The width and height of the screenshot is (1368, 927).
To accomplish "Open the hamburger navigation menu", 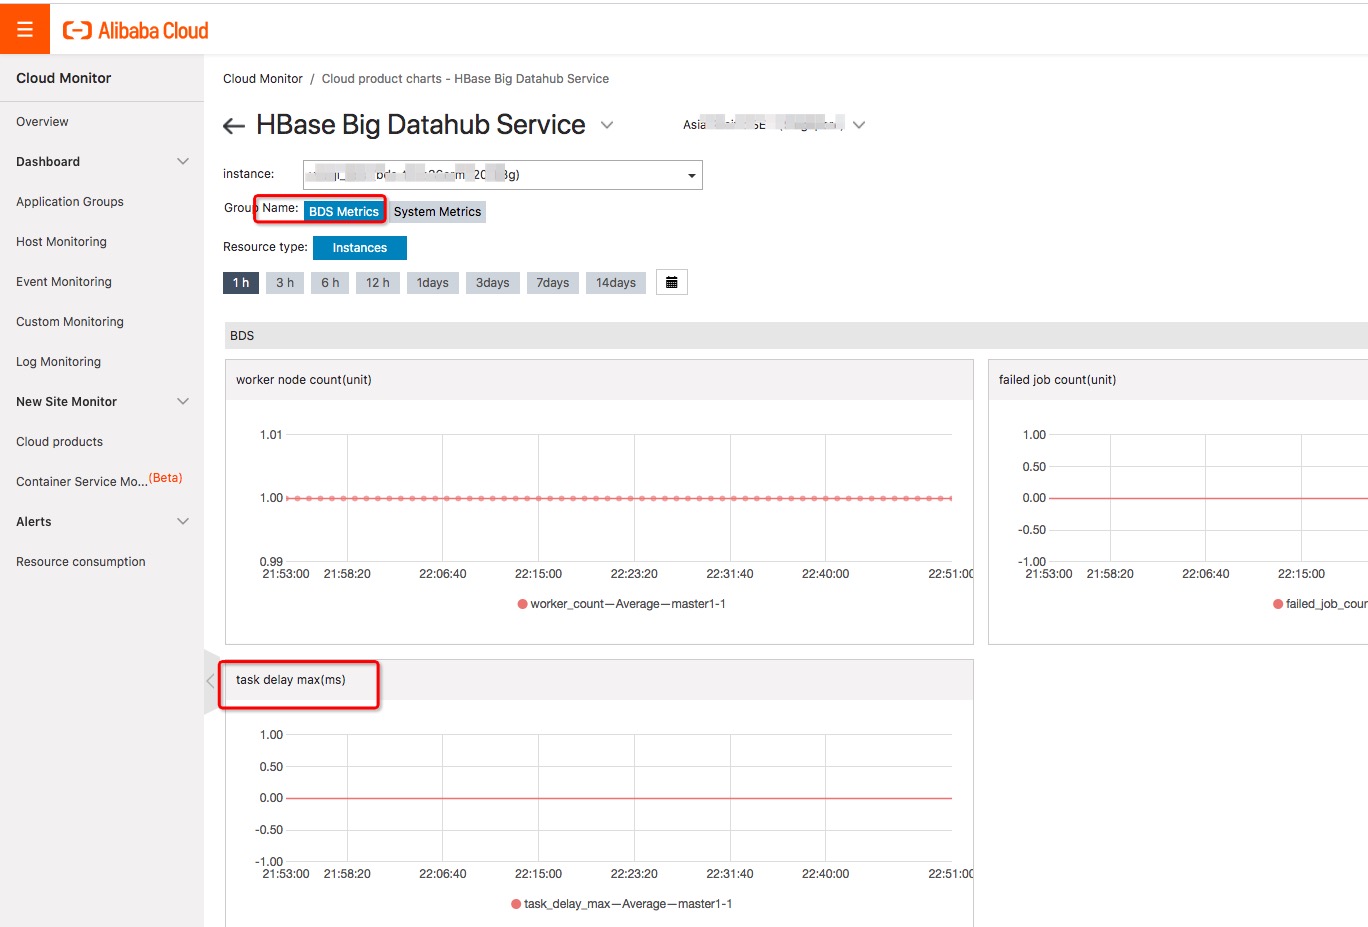I will click(x=24, y=28).
